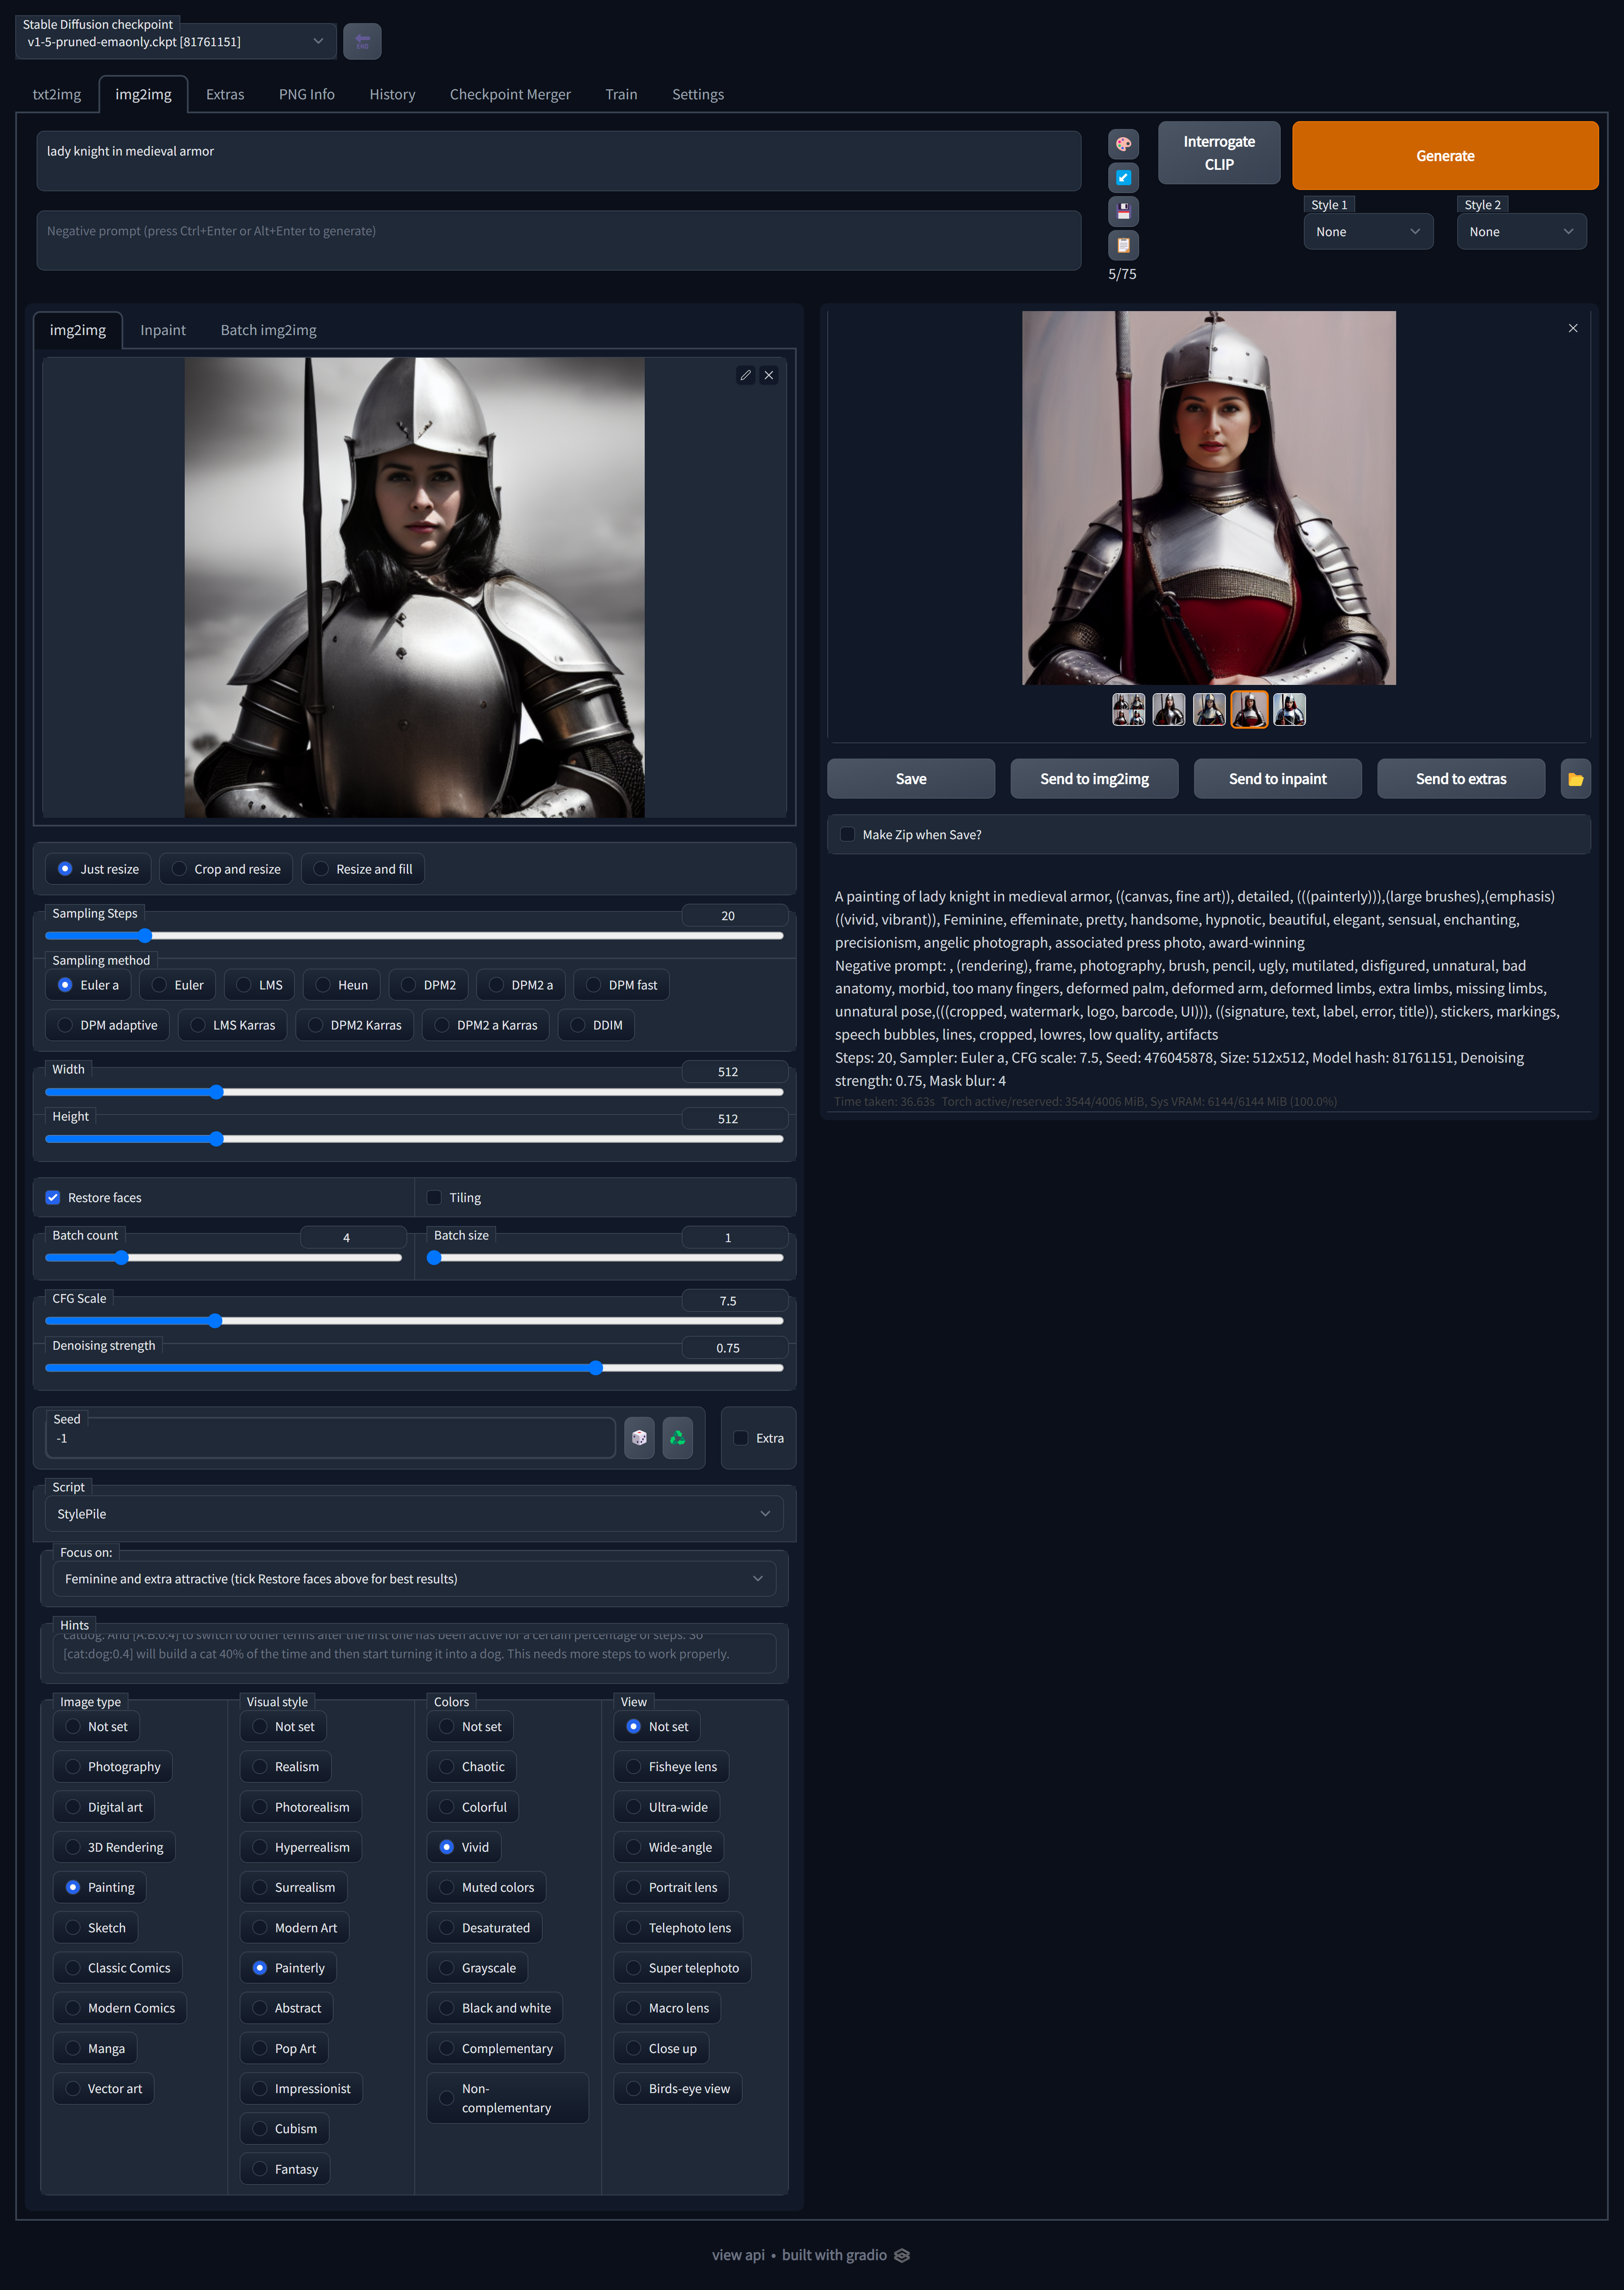The image size is (1624, 2290).
Task: Click the orange Generate button
Action: (1445, 156)
